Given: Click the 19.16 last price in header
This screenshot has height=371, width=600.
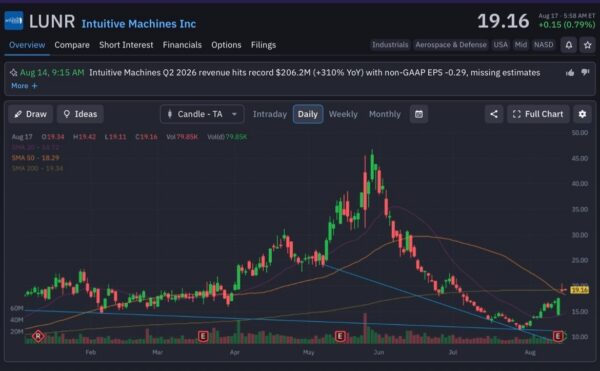Looking at the screenshot, I should 503,21.
